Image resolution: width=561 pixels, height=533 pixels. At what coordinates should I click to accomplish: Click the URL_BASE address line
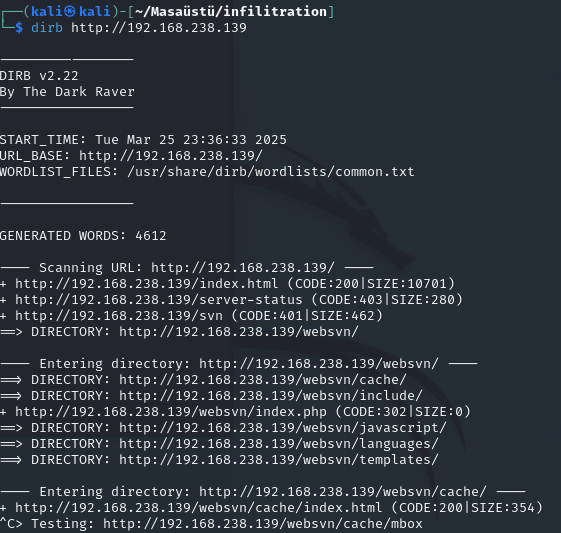coord(131,156)
